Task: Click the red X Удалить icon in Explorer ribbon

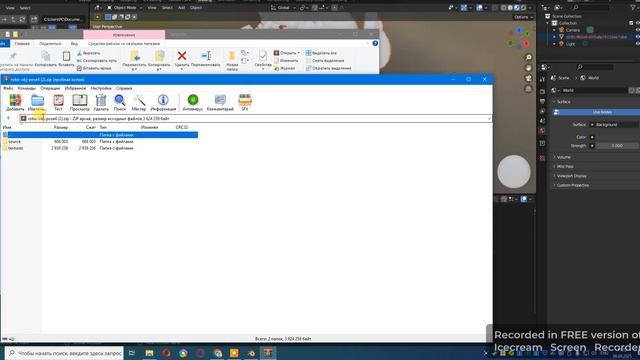Action: pyautogui.click(x=182, y=56)
